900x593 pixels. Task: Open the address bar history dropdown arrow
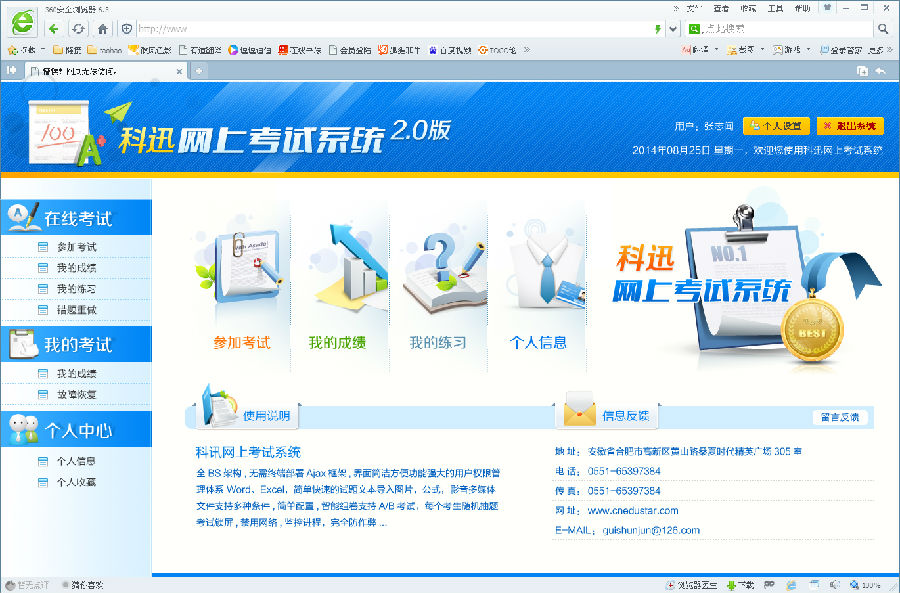(673, 29)
